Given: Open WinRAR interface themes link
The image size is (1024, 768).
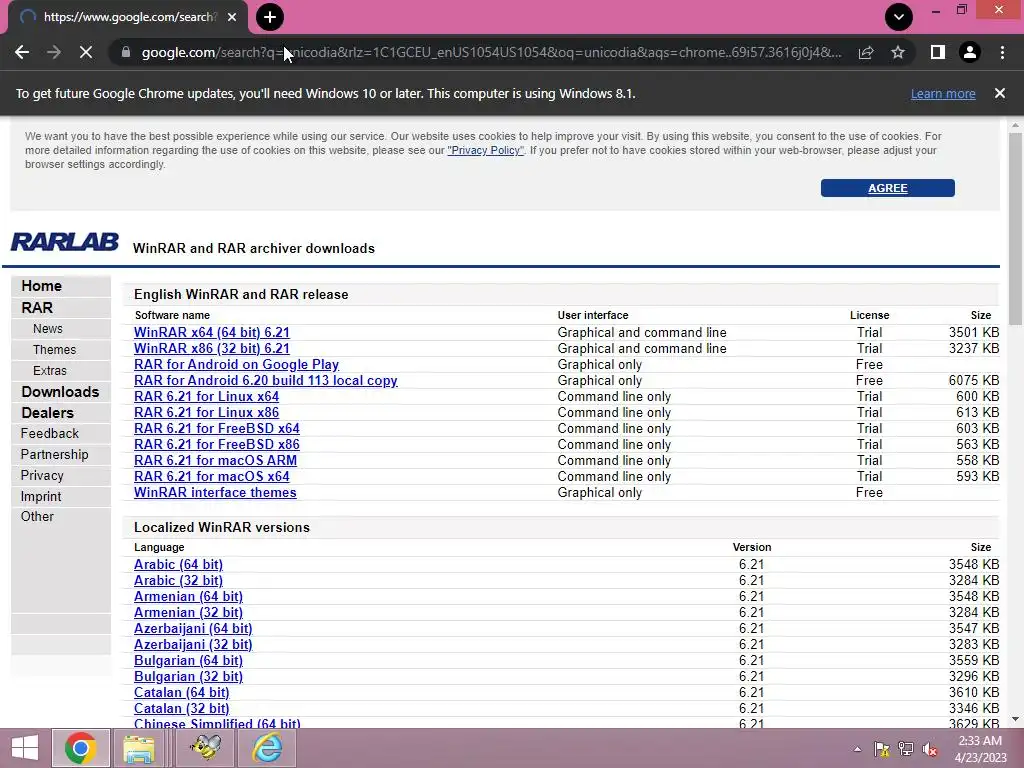Looking at the screenshot, I should point(215,492).
